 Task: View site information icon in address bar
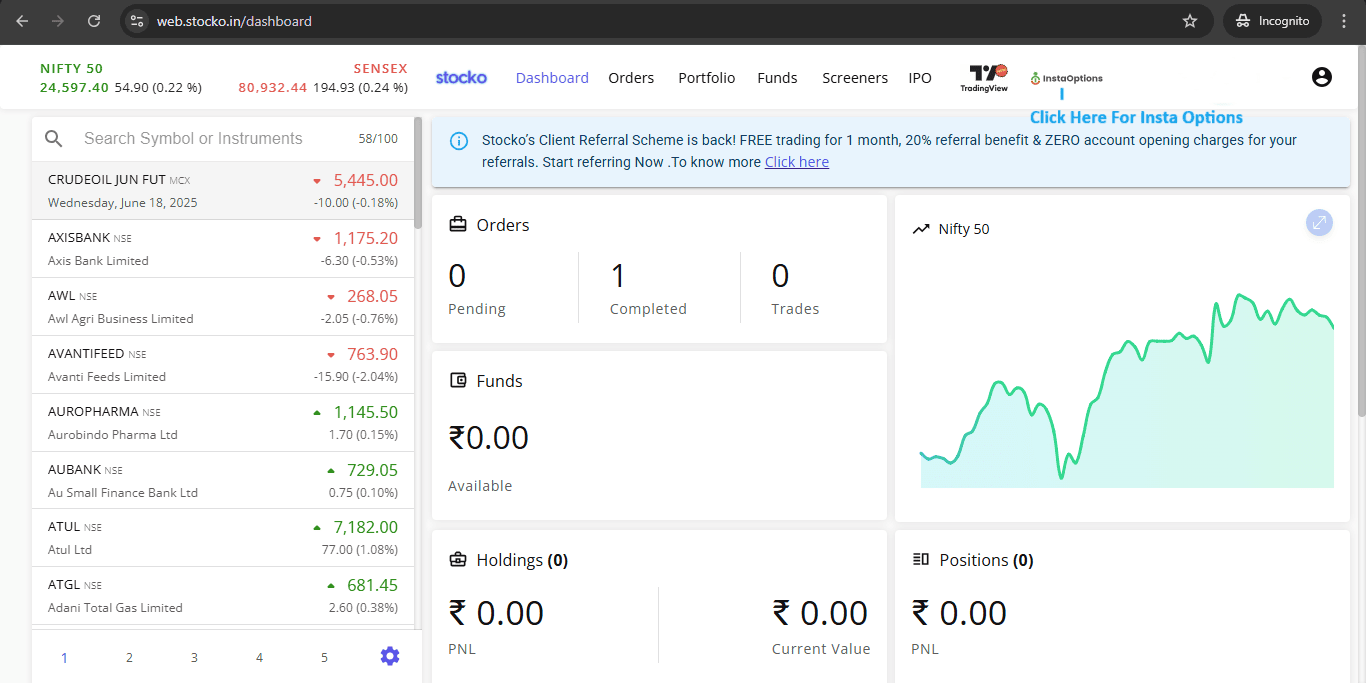coord(137,21)
